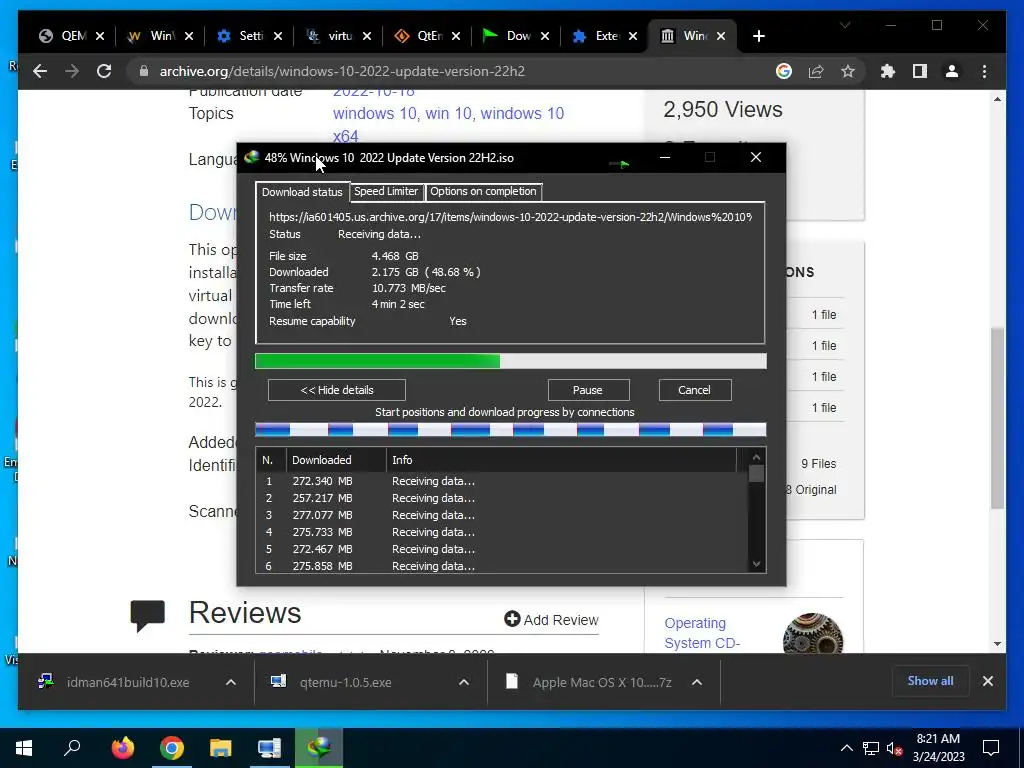Click the speech bubble reviews icon

click(x=148, y=615)
